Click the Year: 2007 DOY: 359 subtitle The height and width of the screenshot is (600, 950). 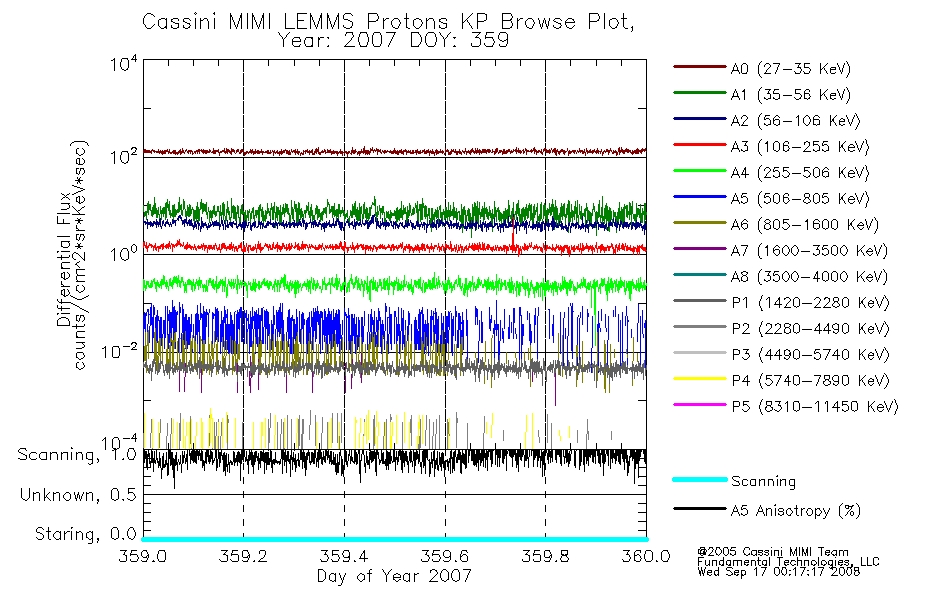click(393, 41)
